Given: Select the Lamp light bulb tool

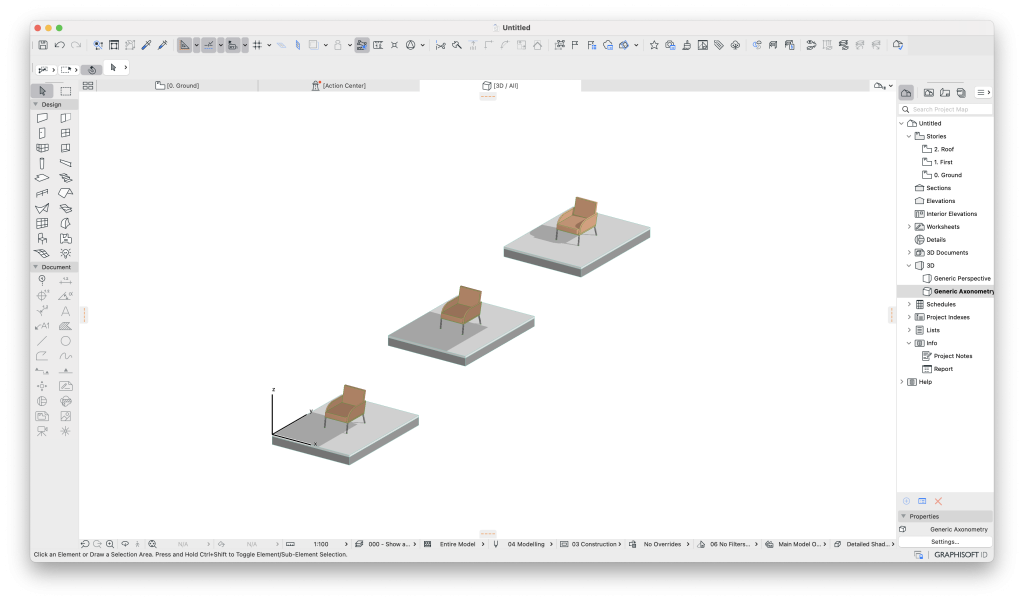Looking at the screenshot, I should (x=65, y=253).
